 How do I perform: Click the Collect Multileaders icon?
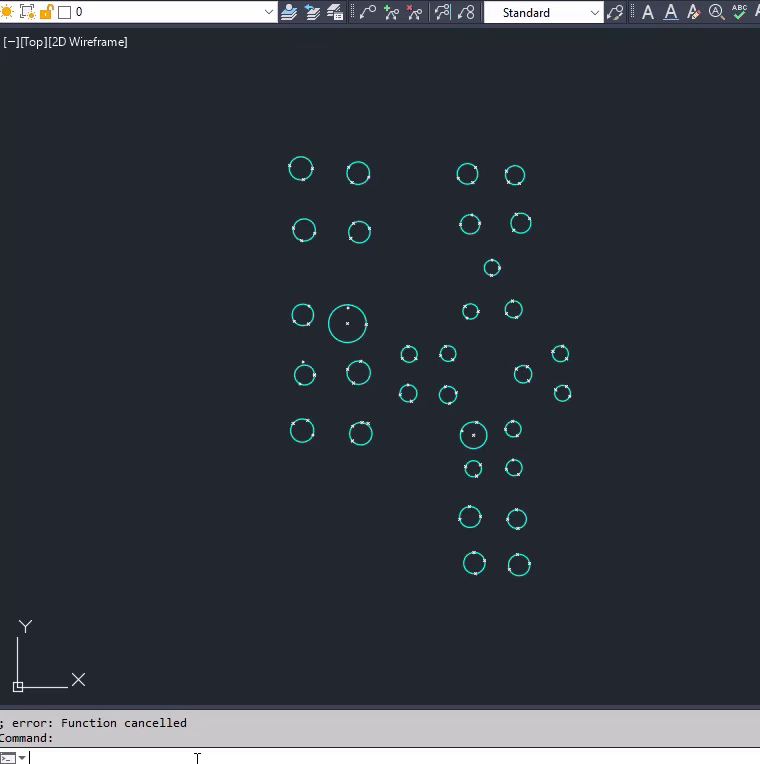(466, 12)
